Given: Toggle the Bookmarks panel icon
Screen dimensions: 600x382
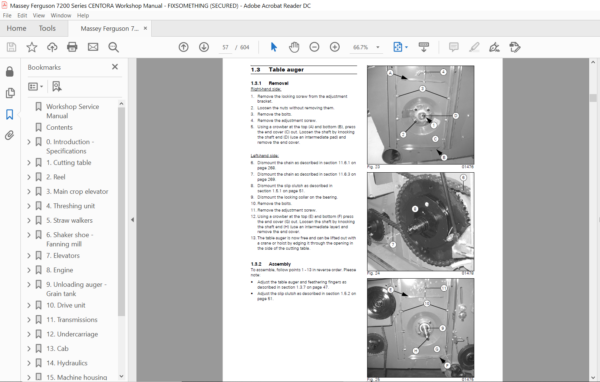Looking at the screenshot, I should coord(10,114).
